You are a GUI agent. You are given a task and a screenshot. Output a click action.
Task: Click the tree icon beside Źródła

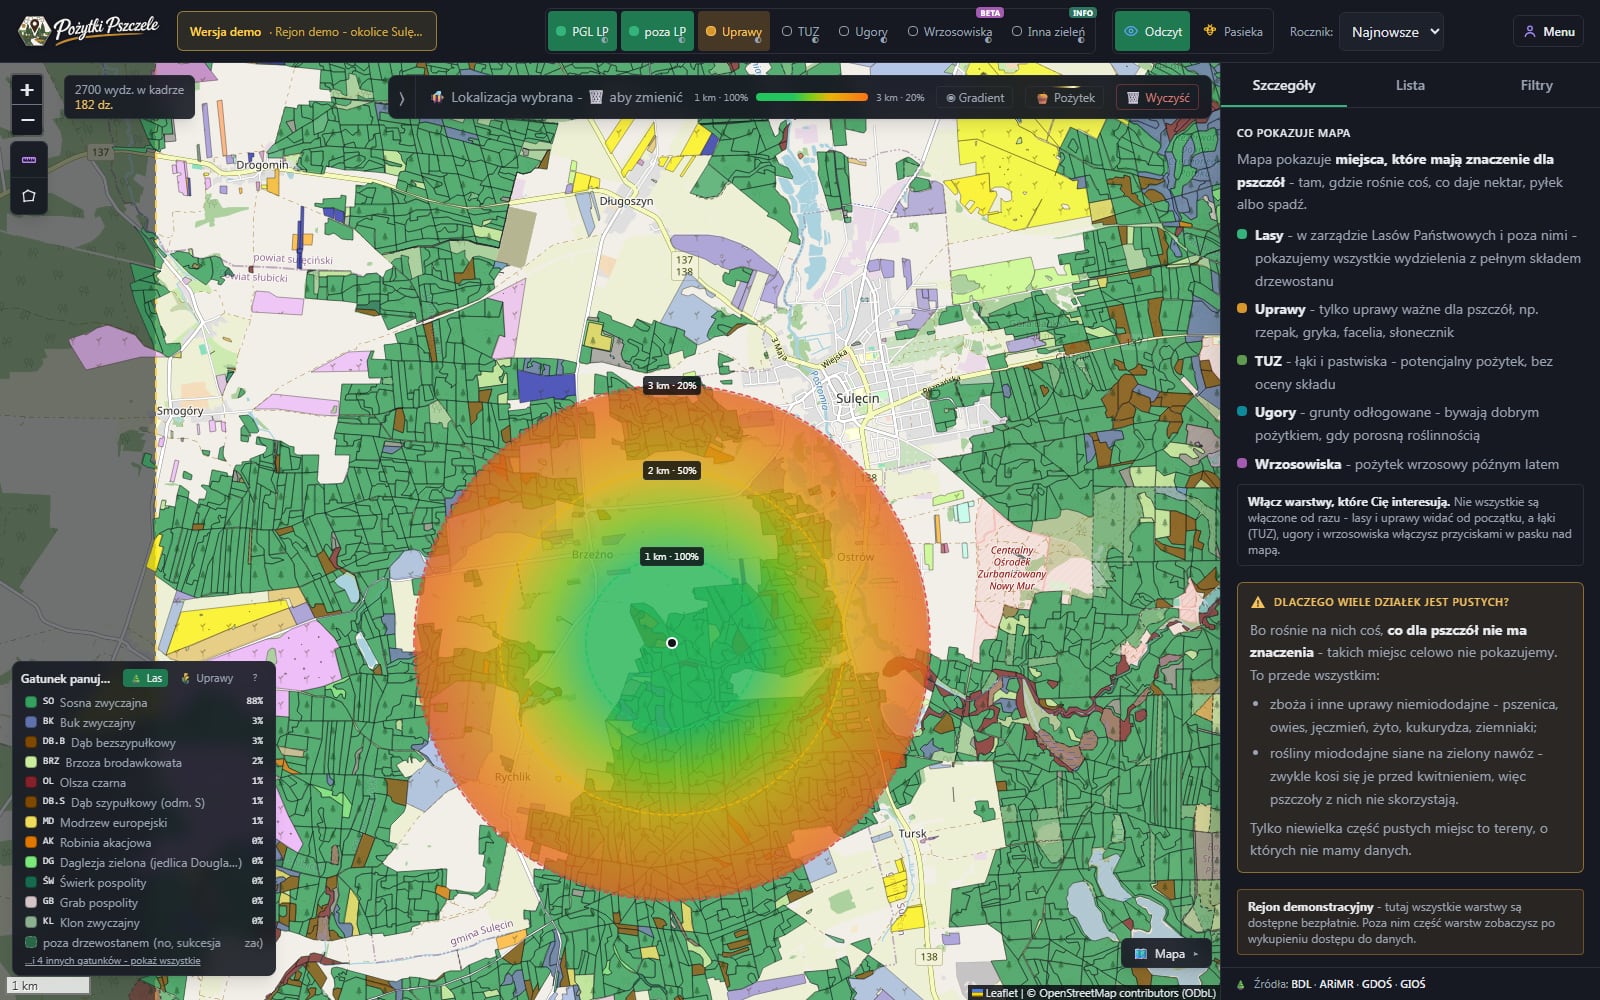pos(1241,984)
